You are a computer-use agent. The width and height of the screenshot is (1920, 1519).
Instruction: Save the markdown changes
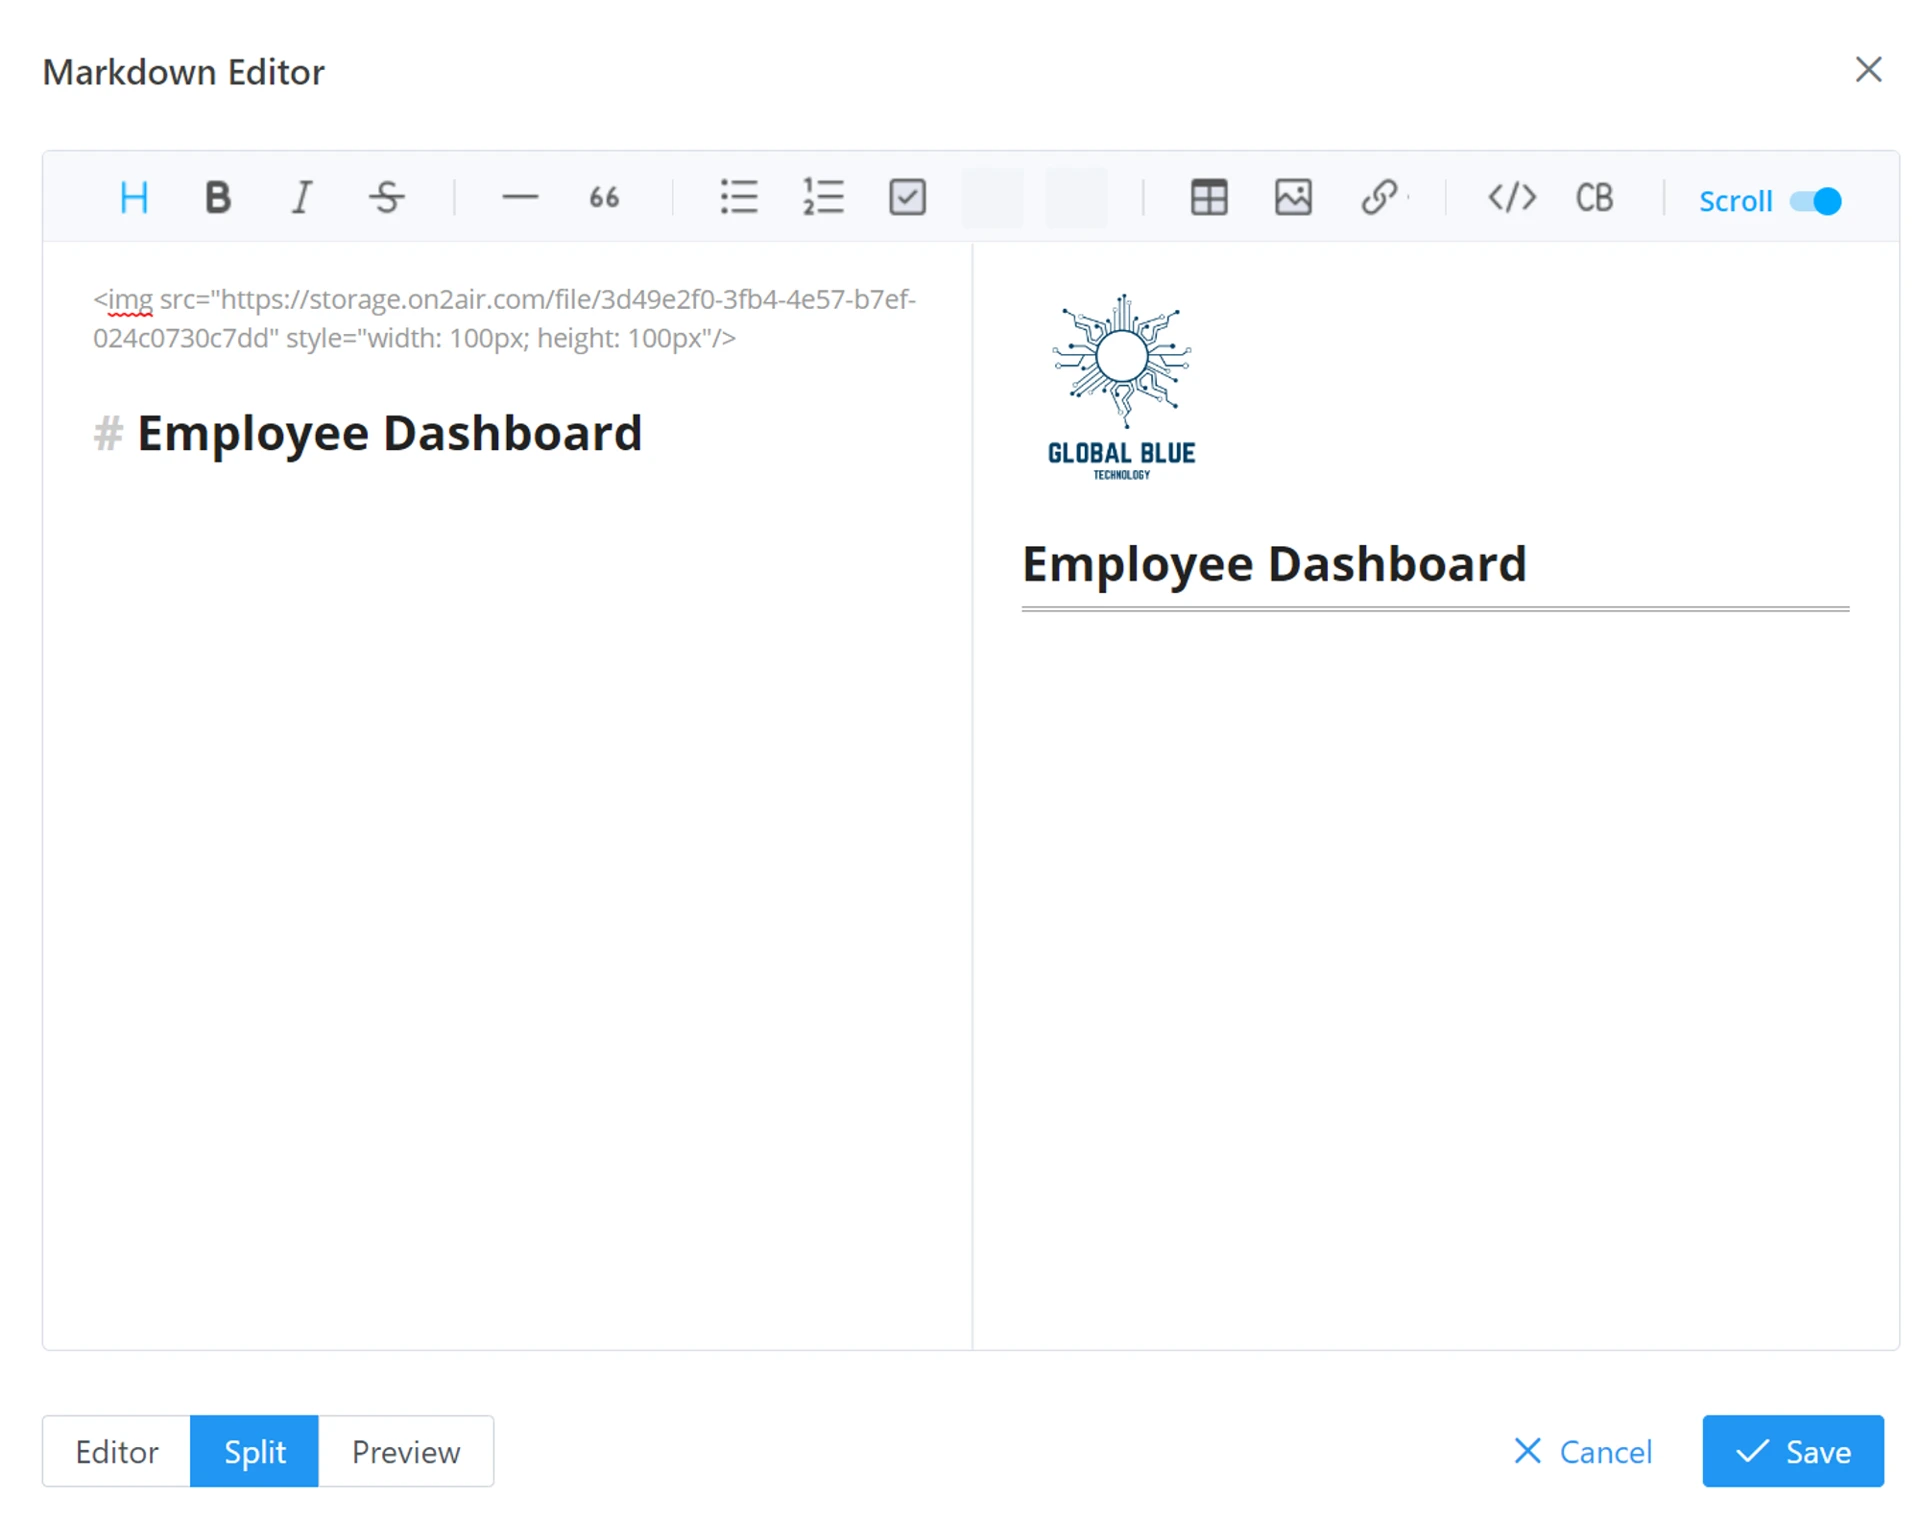click(1792, 1451)
